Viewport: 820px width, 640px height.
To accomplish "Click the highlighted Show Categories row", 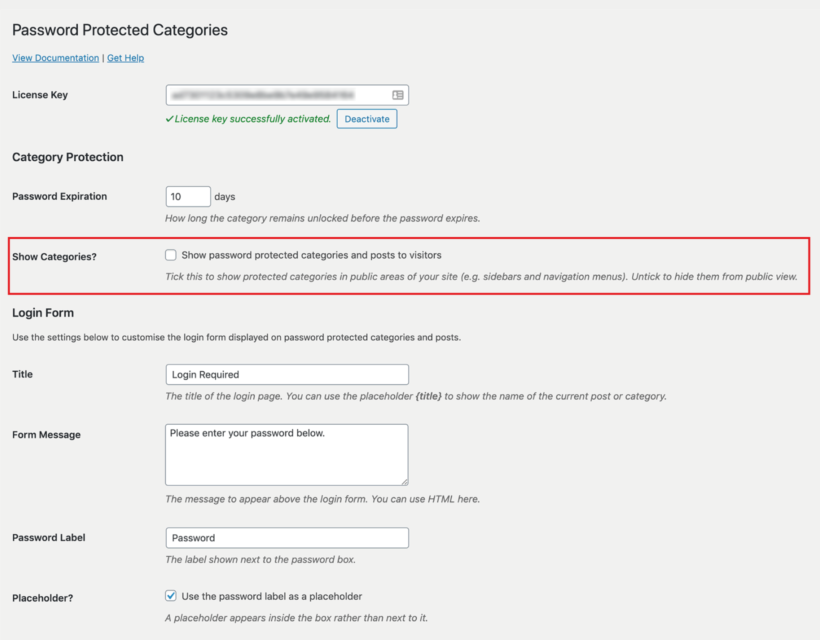I will [x=410, y=265].
